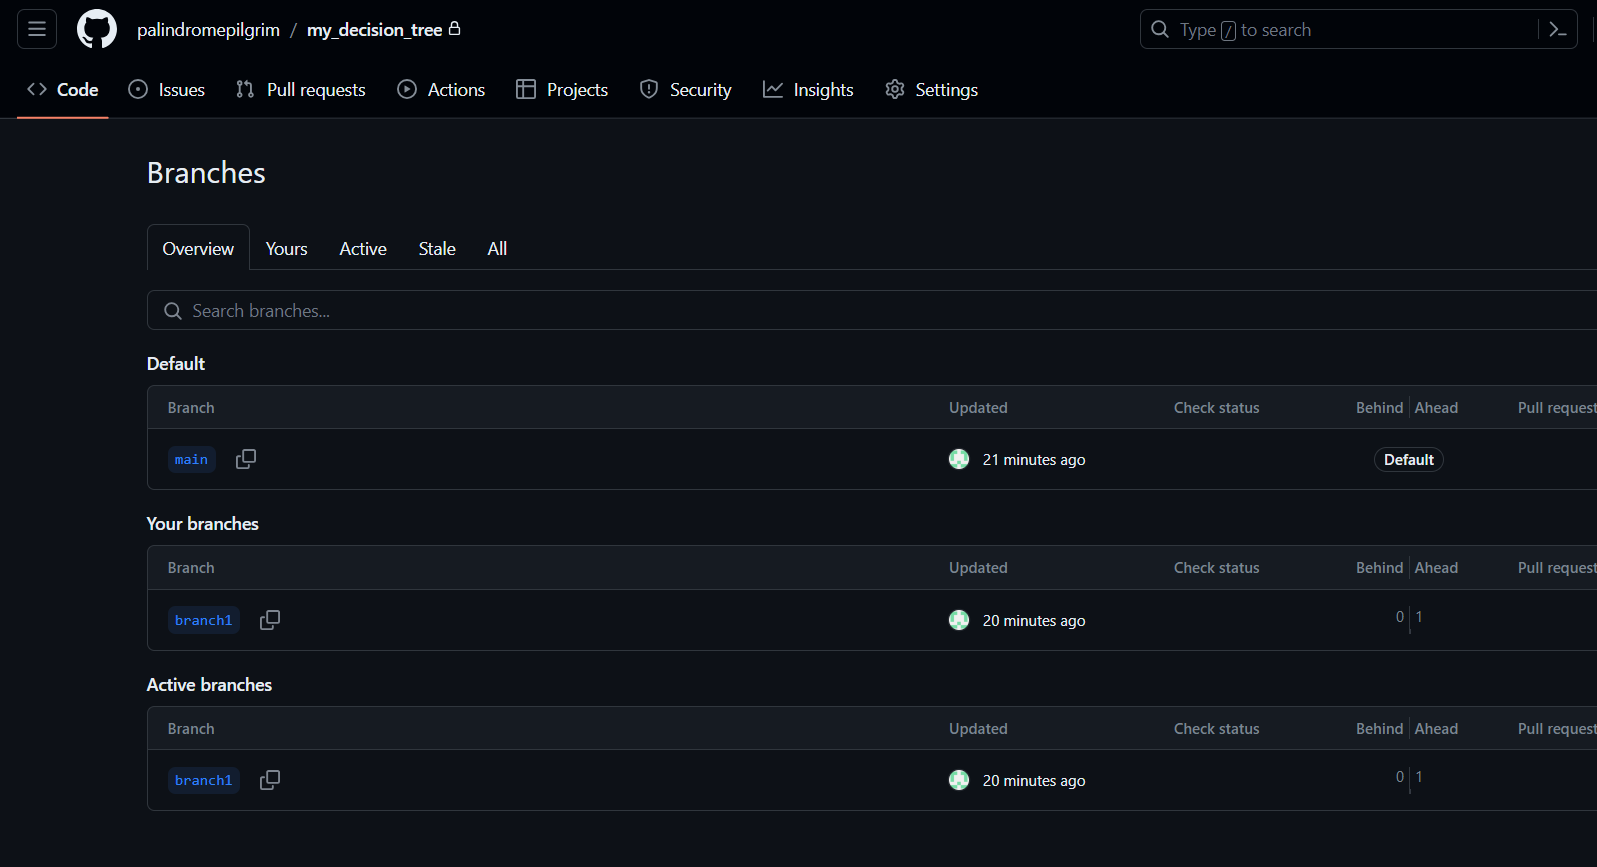Viewport: 1597px width, 867px height.
Task: Copy branch1 name under Active branches
Action: pos(269,780)
